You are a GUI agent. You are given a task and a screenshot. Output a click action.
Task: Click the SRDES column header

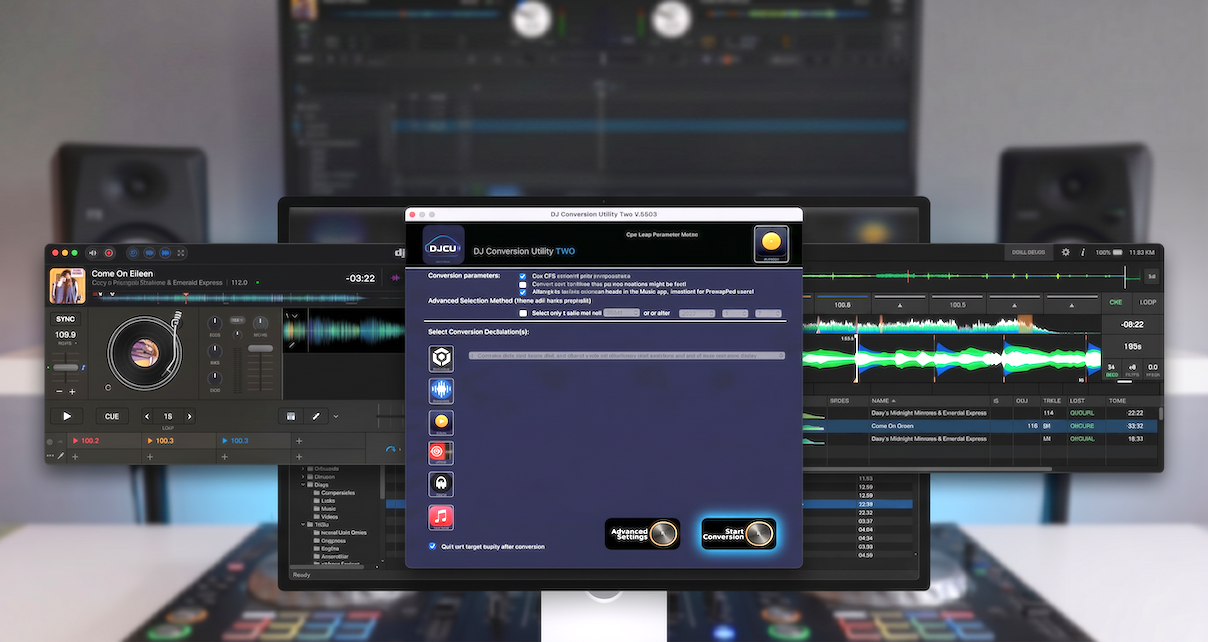(x=839, y=401)
